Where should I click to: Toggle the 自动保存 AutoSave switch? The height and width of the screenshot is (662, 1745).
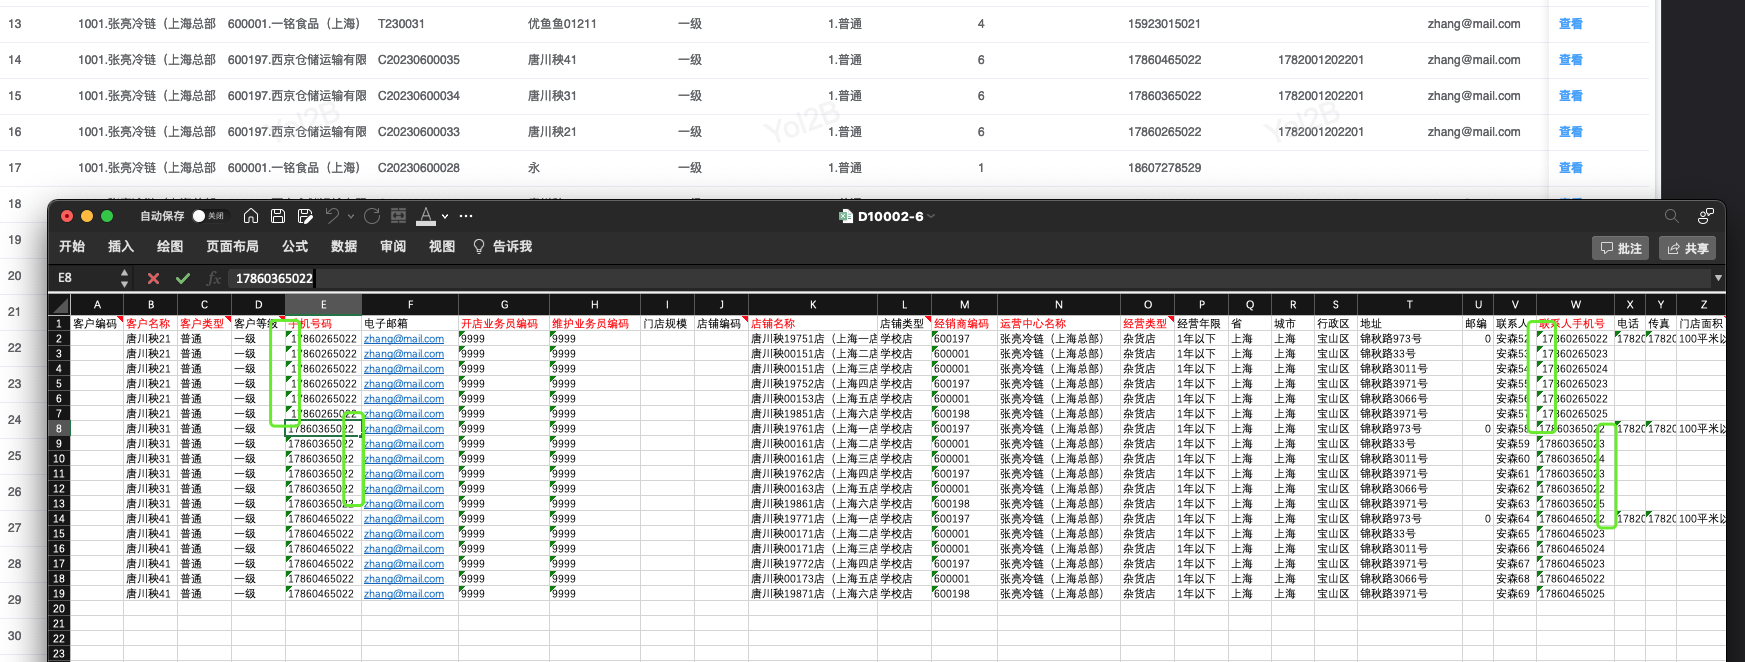(208, 216)
